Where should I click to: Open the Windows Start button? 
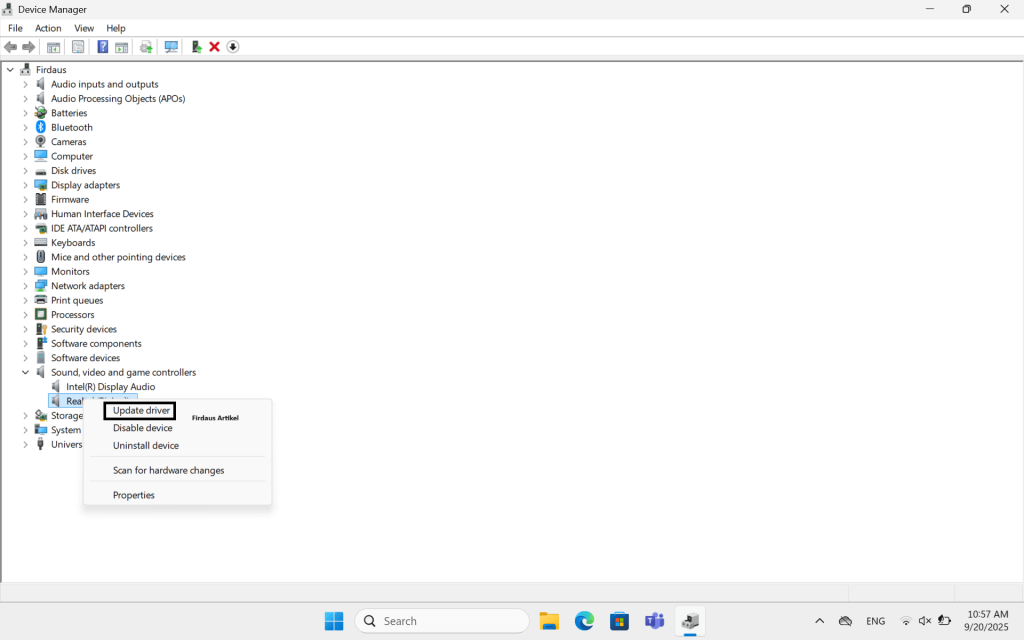click(334, 621)
